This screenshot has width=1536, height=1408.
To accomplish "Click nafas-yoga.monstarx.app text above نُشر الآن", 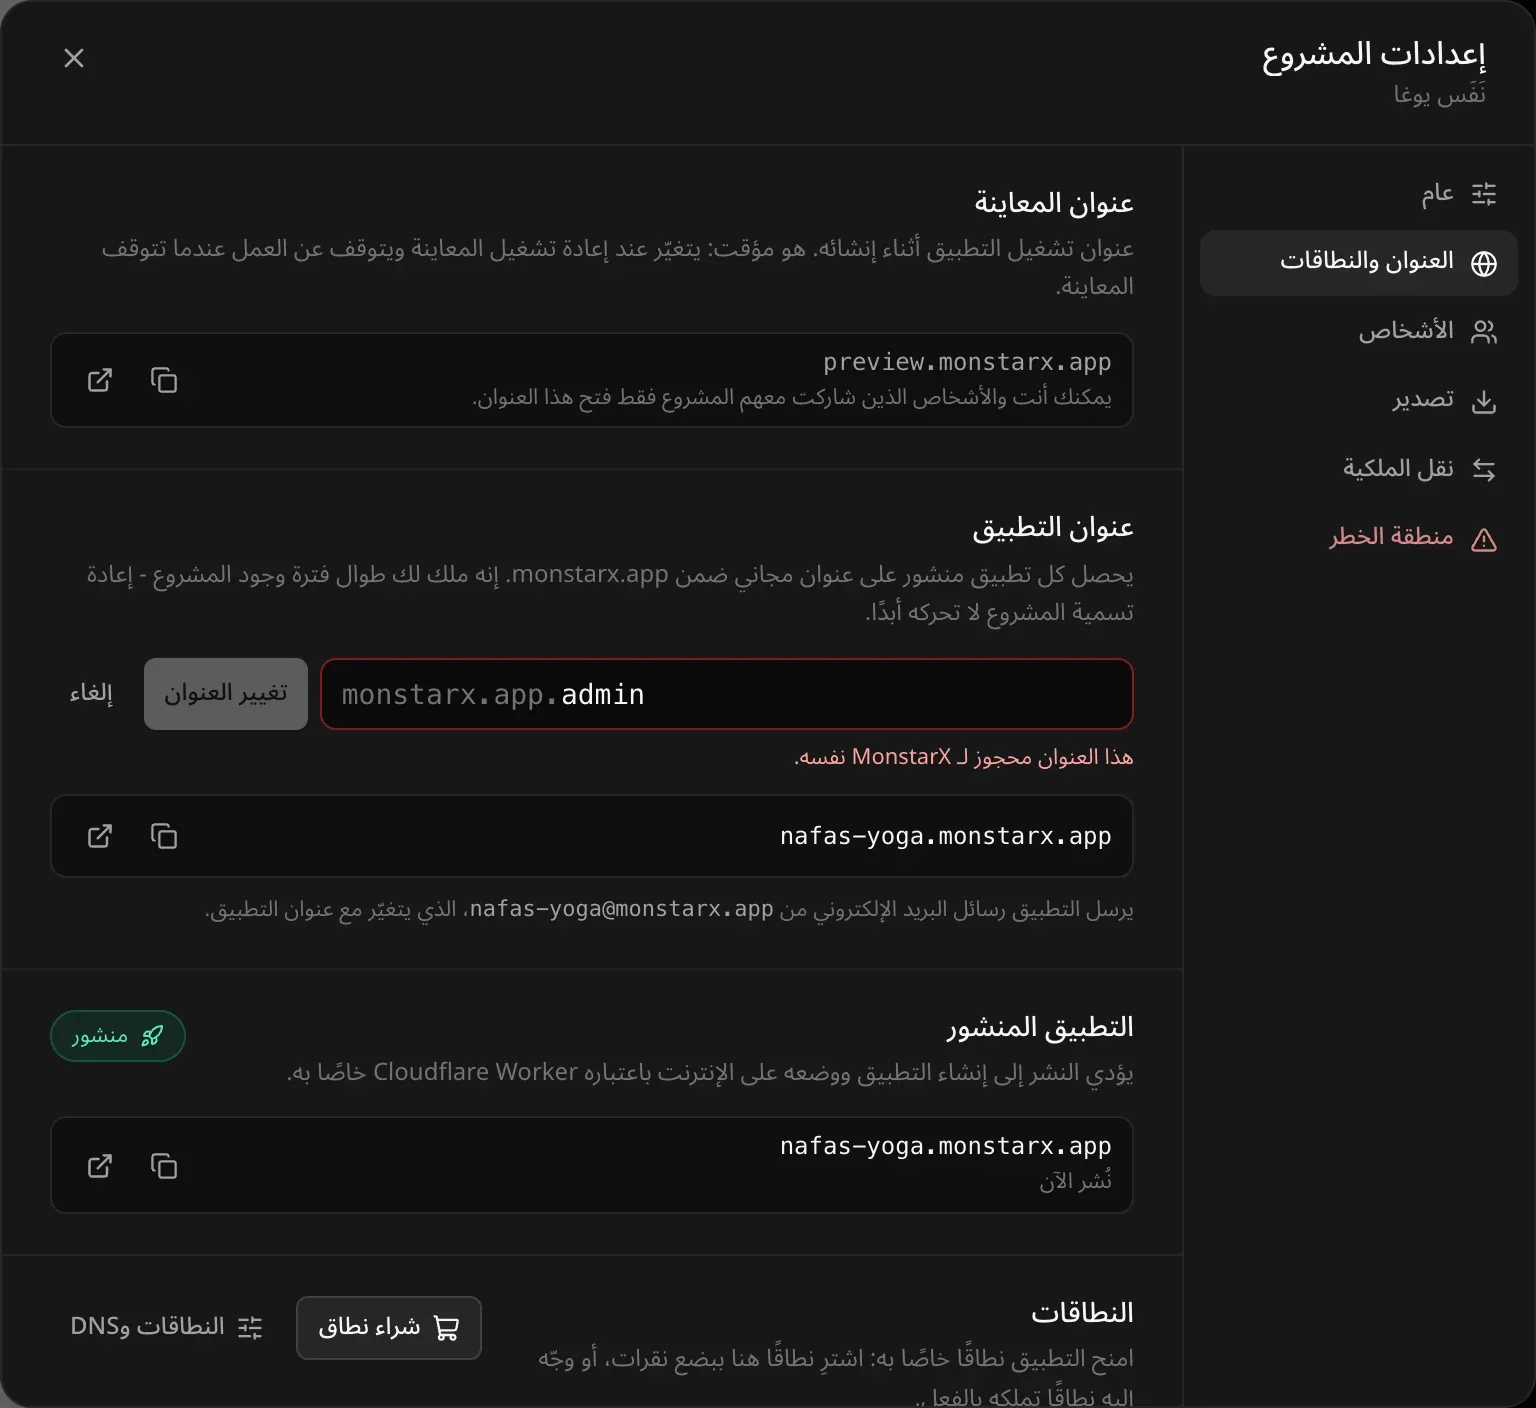I will coord(946,1146).
